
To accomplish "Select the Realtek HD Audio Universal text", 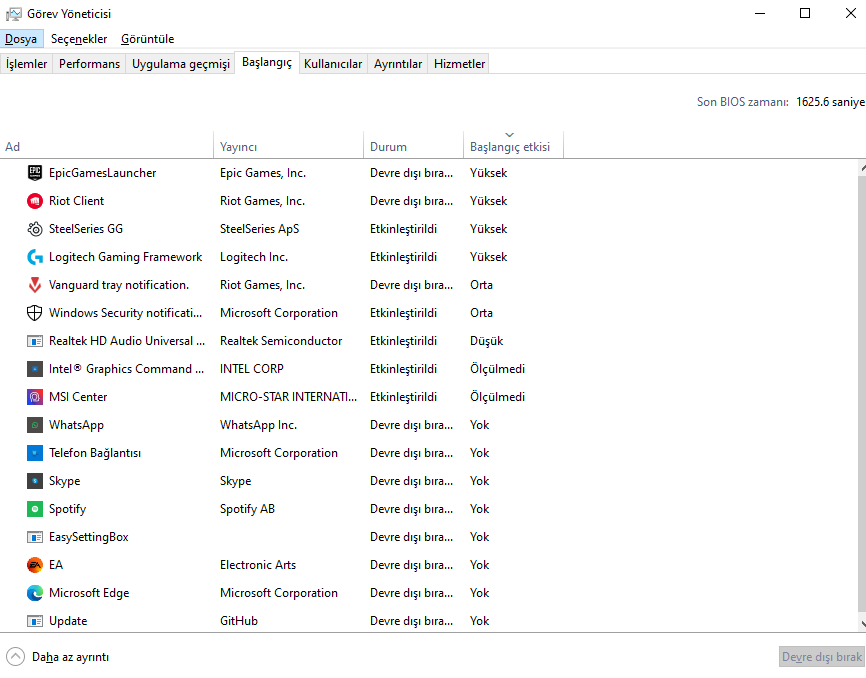I will pos(126,341).
